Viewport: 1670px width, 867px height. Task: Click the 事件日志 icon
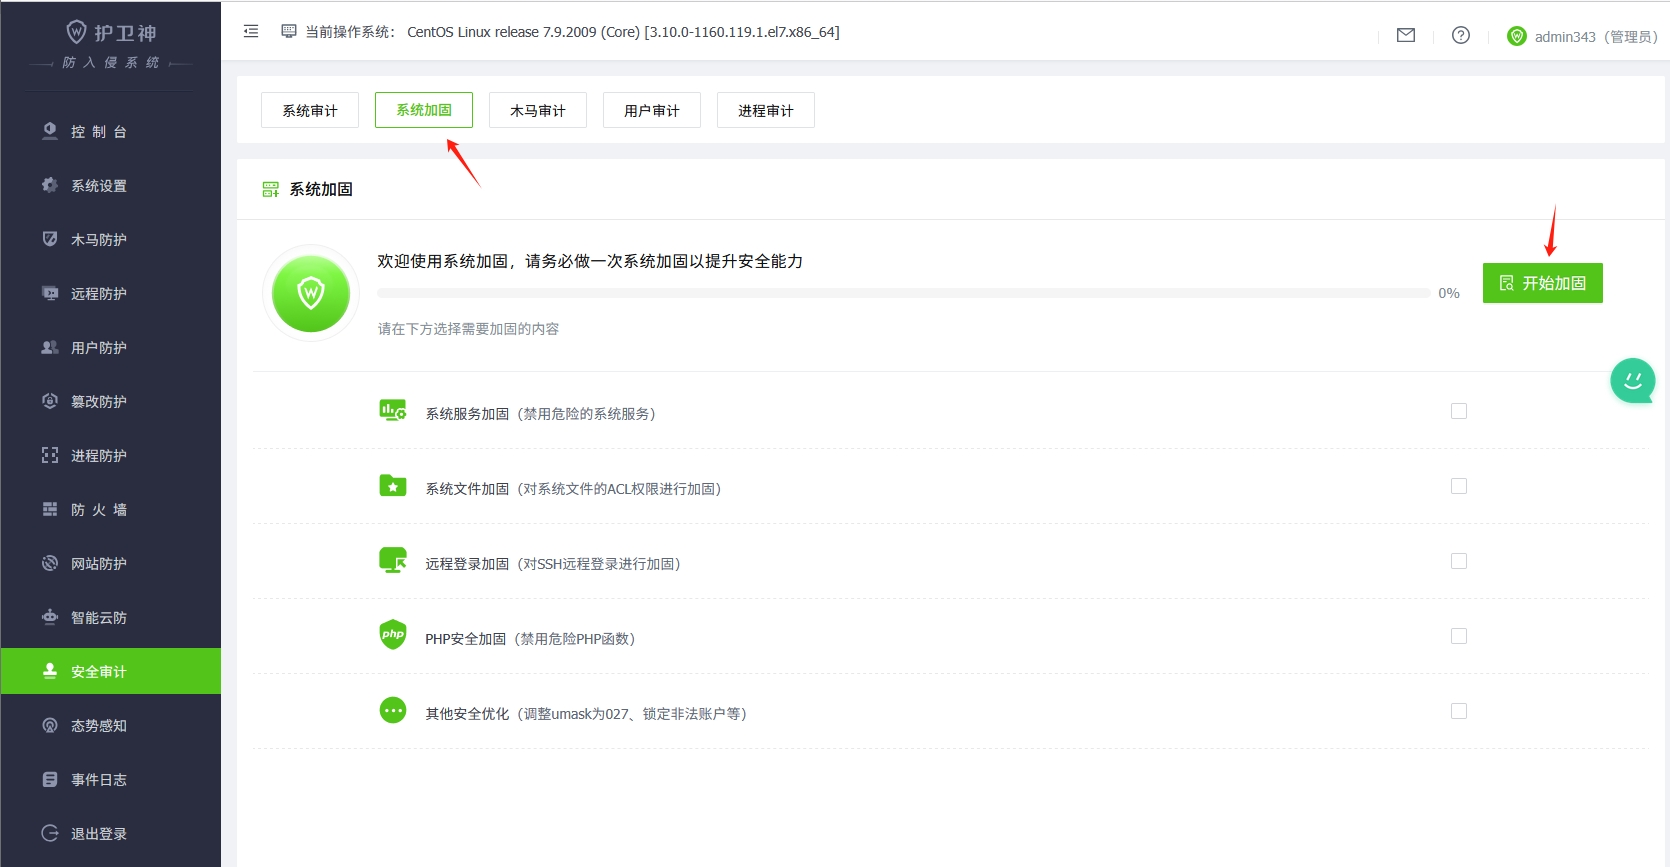(x=50, y=779)
